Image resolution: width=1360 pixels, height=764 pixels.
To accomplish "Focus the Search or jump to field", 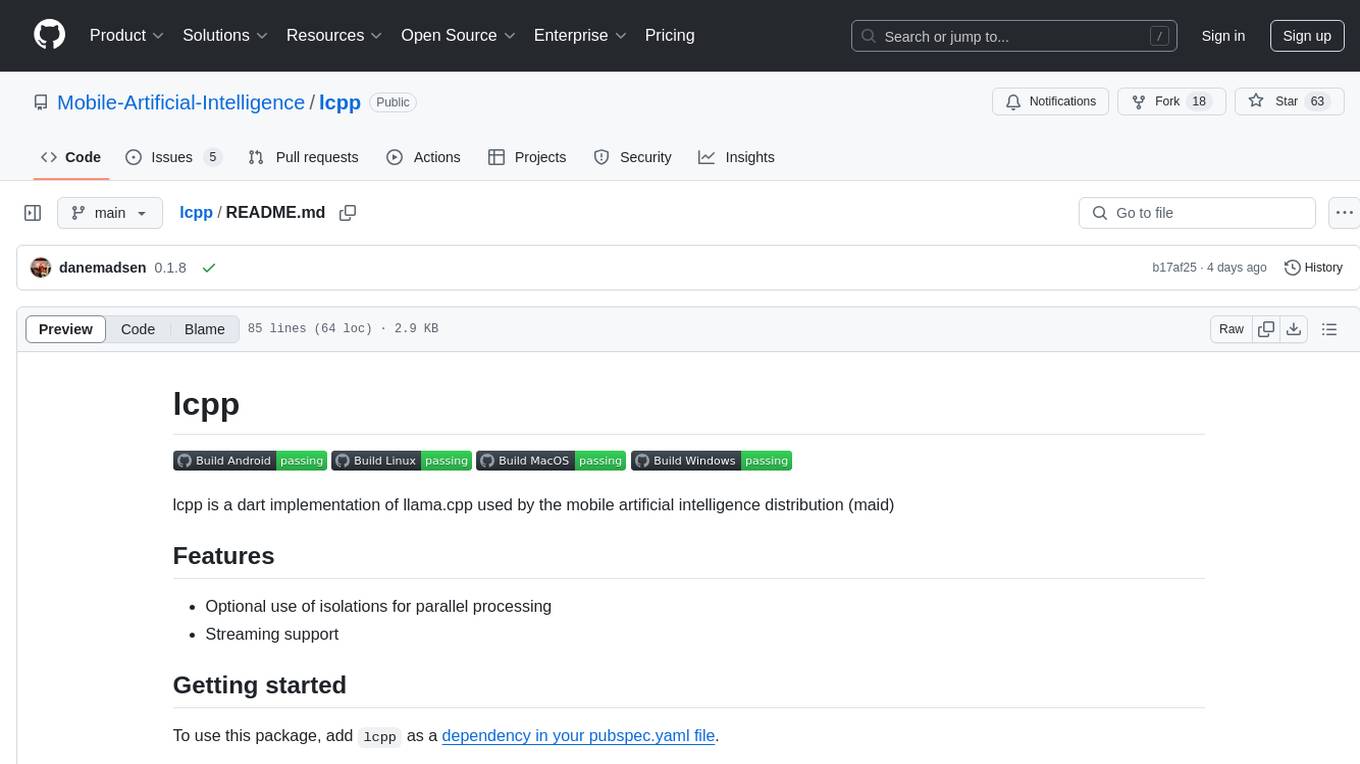I will point(1014,36).
